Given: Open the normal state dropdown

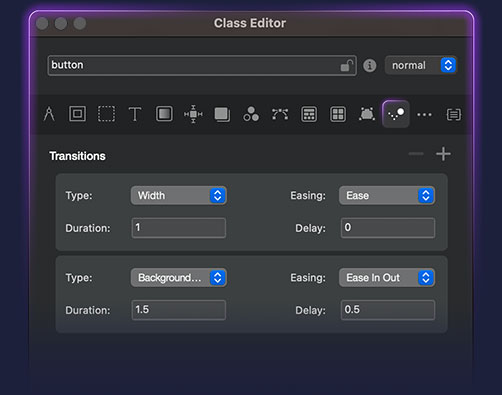Looking at the screenshot, I should click(x=421, y=65).
